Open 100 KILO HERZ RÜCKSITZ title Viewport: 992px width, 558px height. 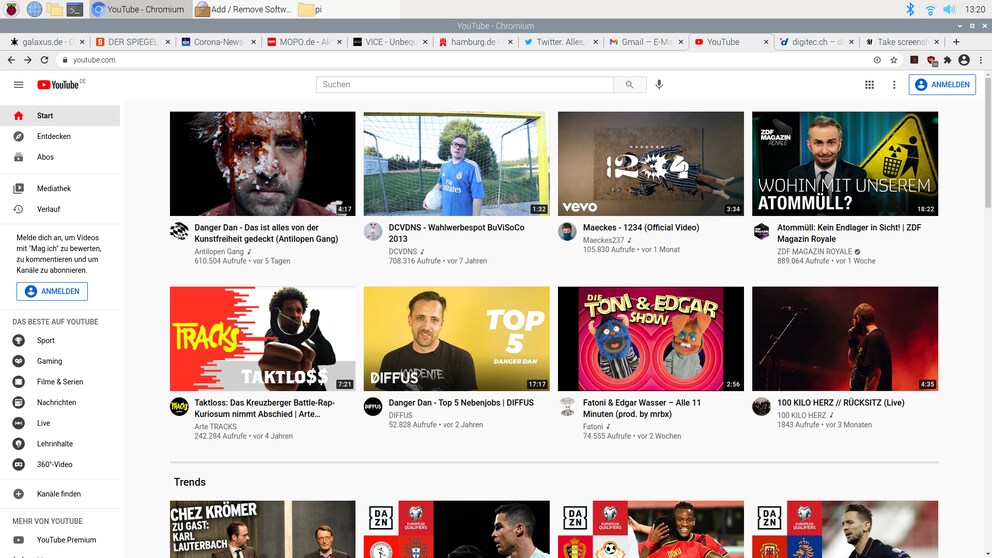coord(841,402)
